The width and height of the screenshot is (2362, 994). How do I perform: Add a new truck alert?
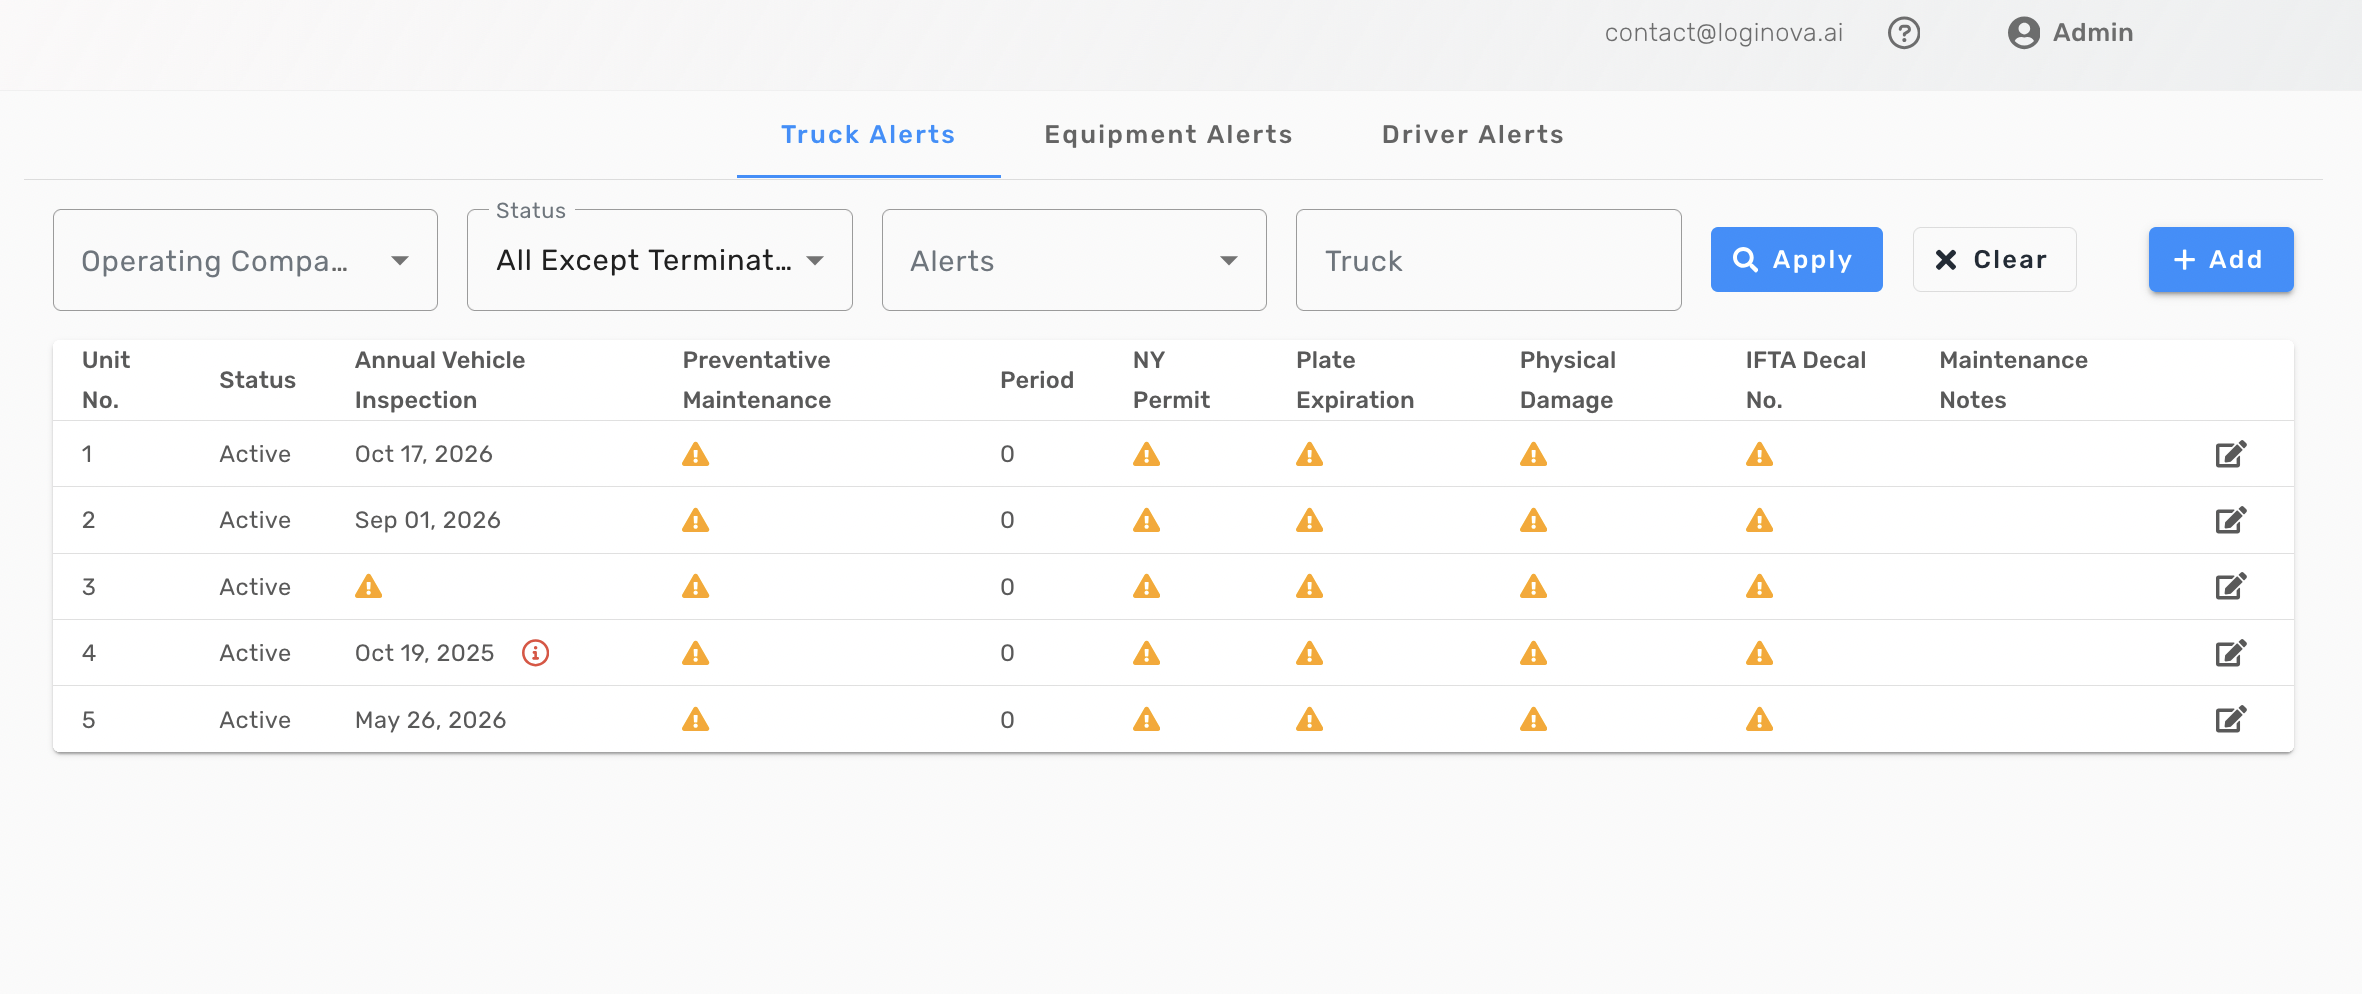[2219, 259]
